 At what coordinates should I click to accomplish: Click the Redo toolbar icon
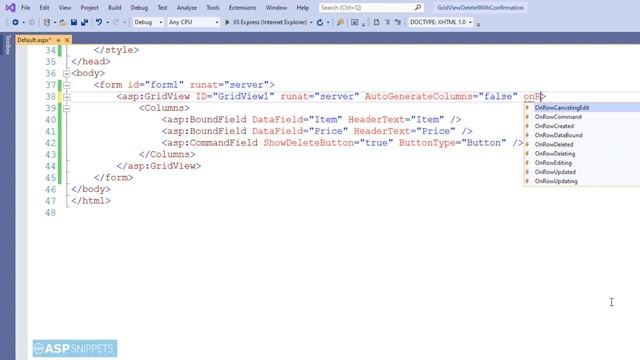click(x=116, y=22)
